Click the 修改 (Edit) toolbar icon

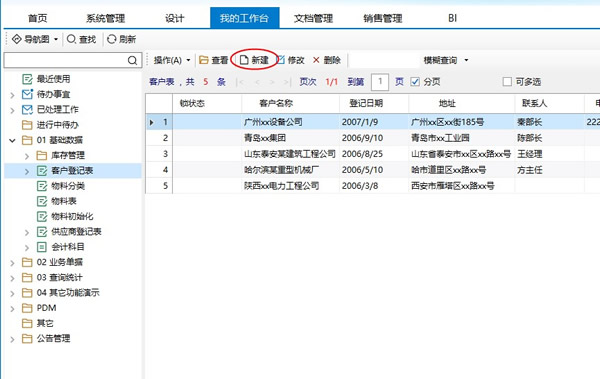tap(281, 60)
